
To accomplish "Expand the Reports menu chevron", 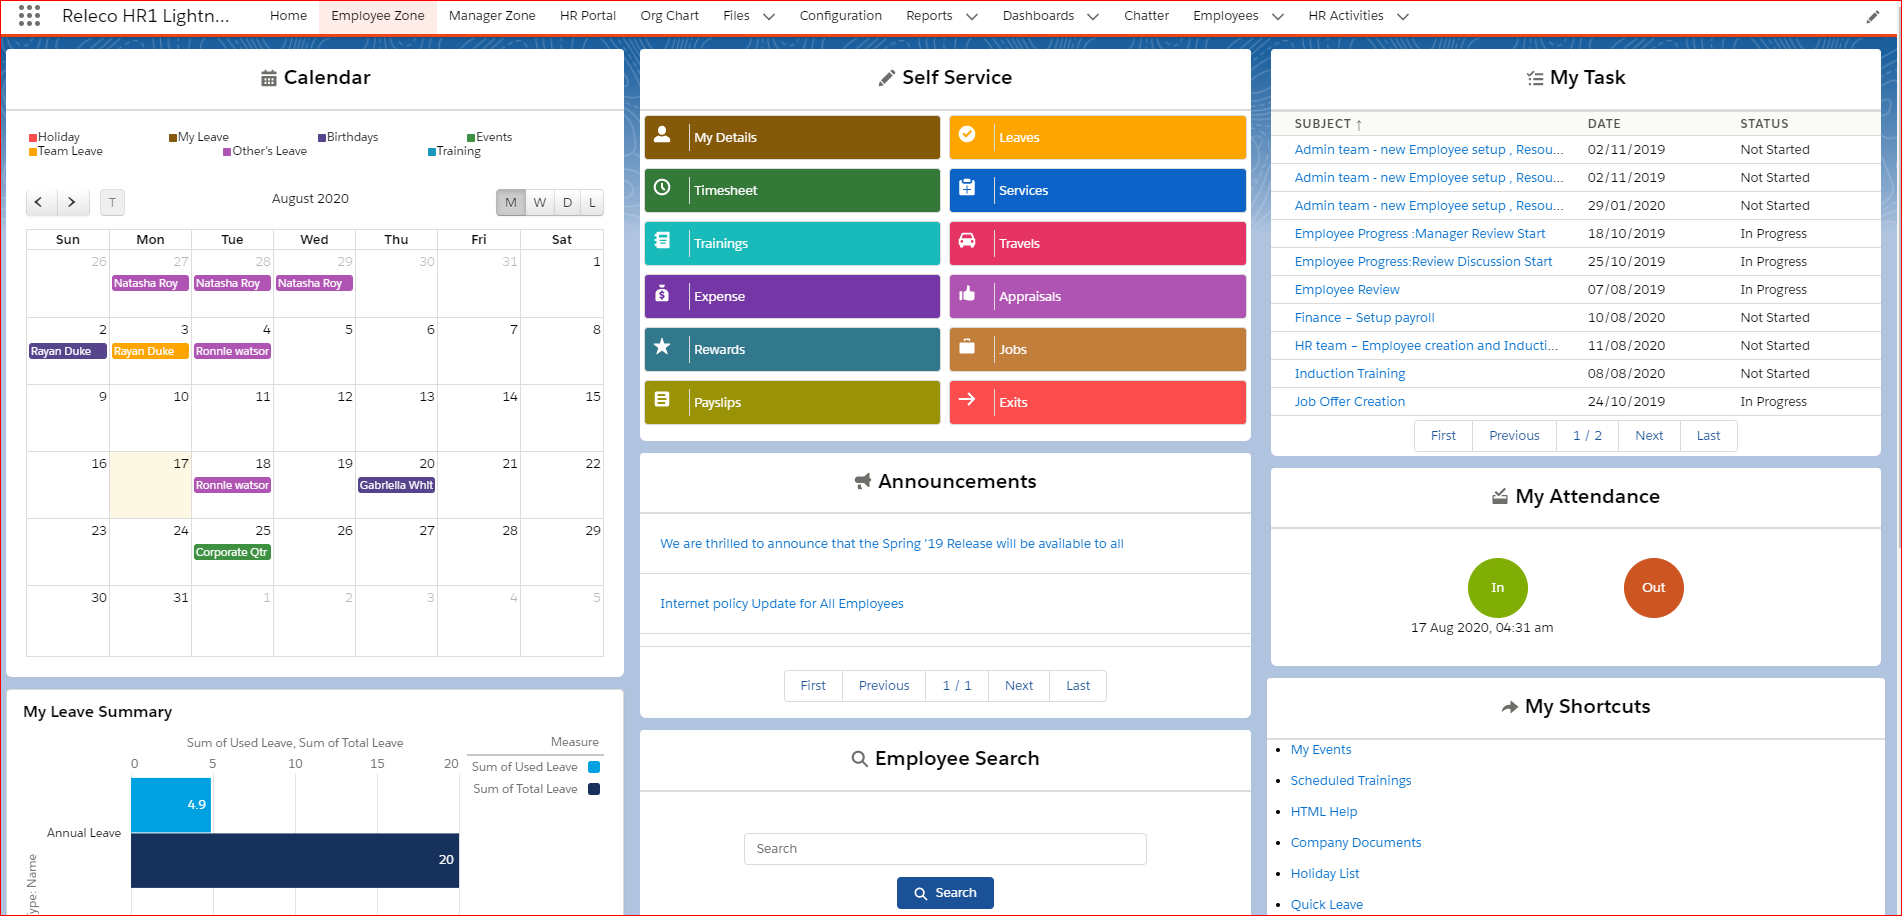I will pyautogui.click(x=971, y=17).
